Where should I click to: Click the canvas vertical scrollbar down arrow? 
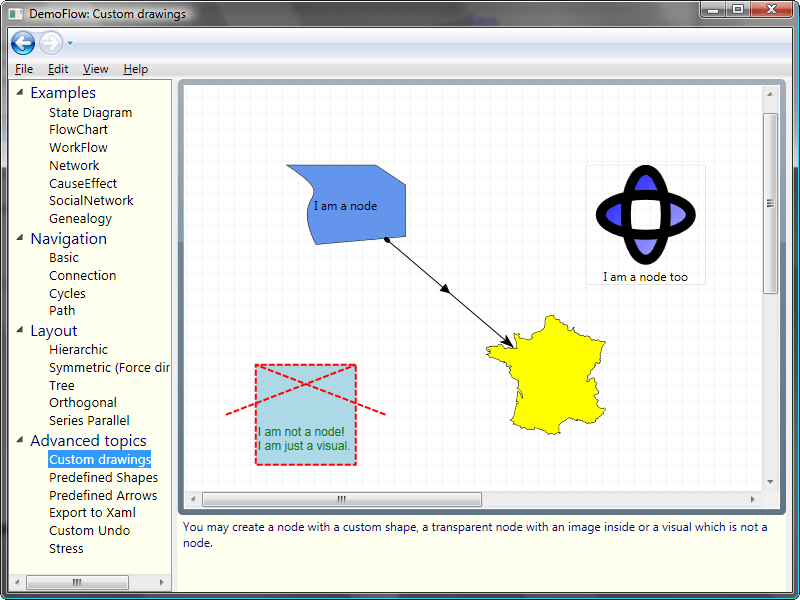770,481
